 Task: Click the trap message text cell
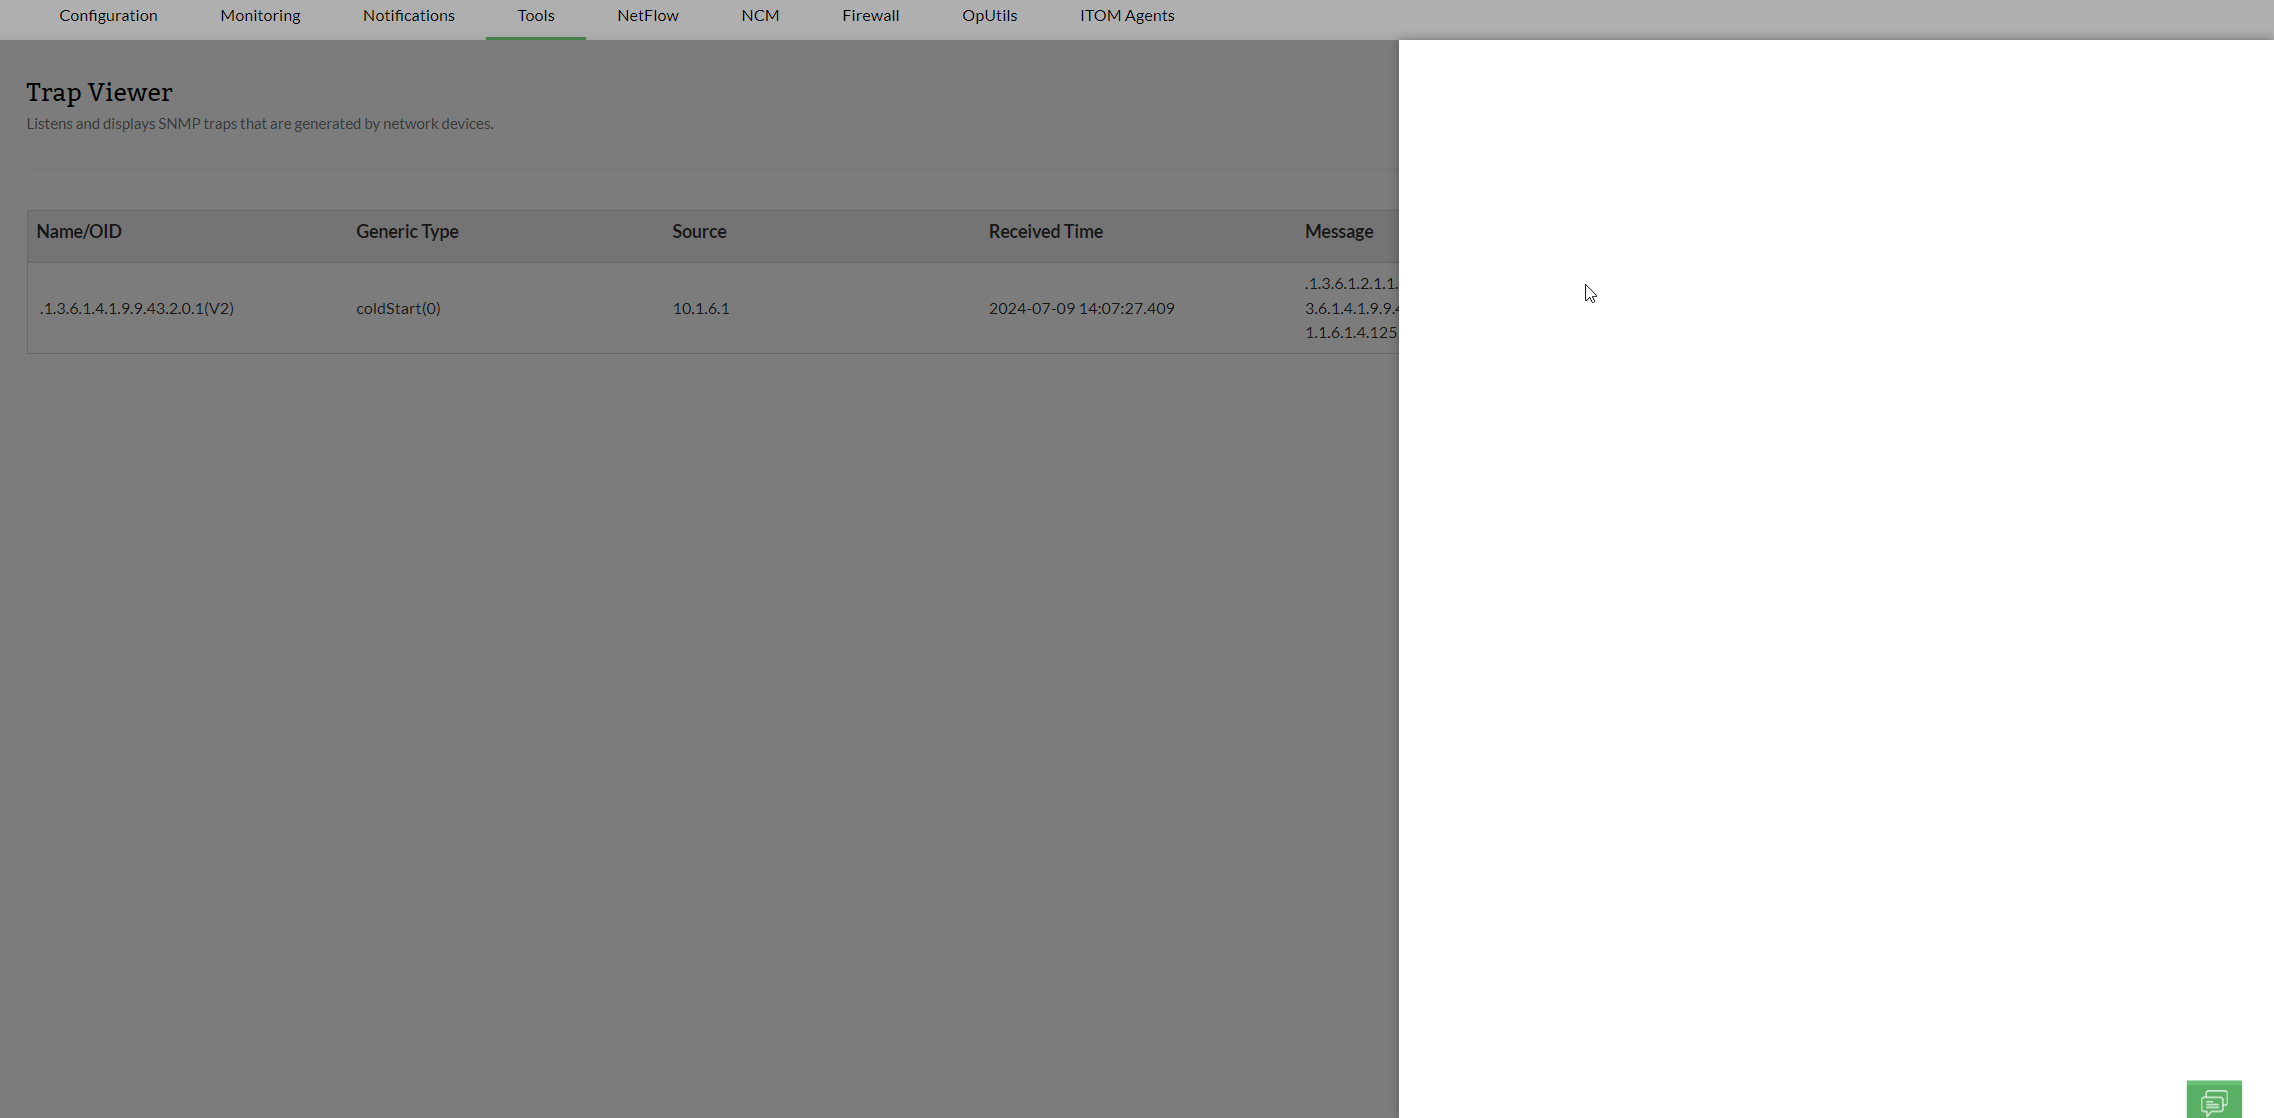point(1350,308)
